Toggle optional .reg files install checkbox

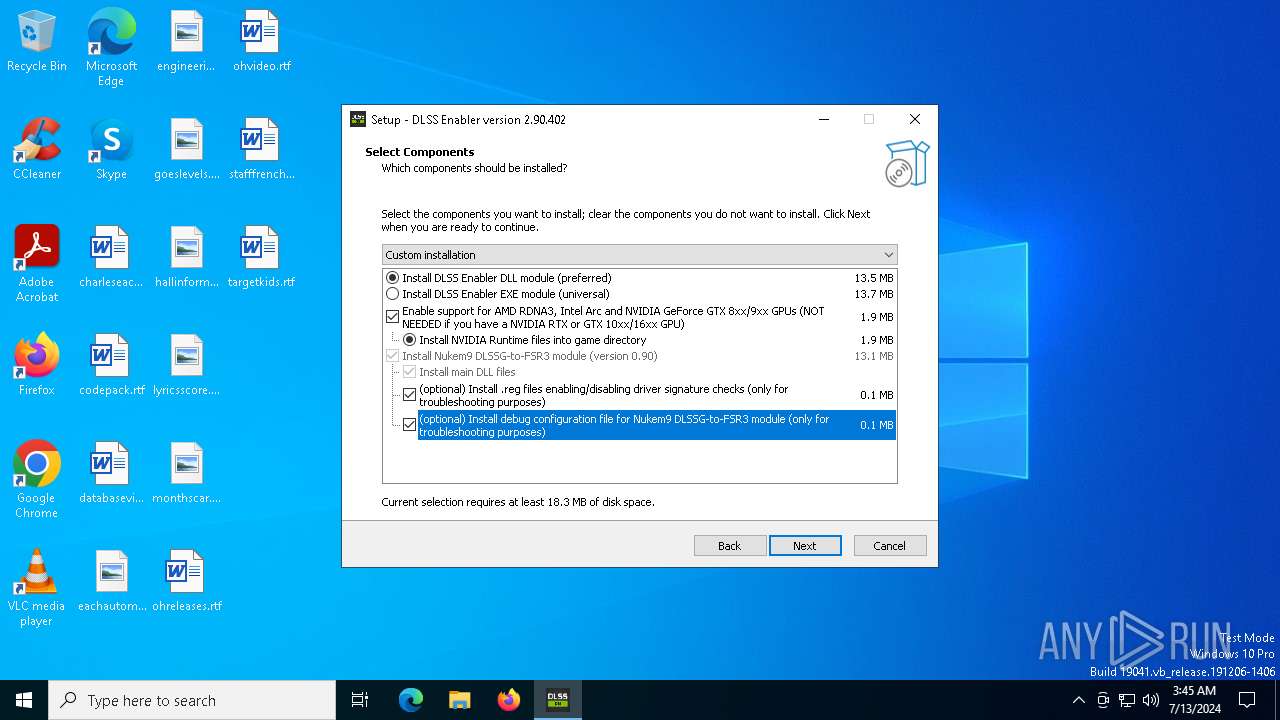(x=409, y=395)
